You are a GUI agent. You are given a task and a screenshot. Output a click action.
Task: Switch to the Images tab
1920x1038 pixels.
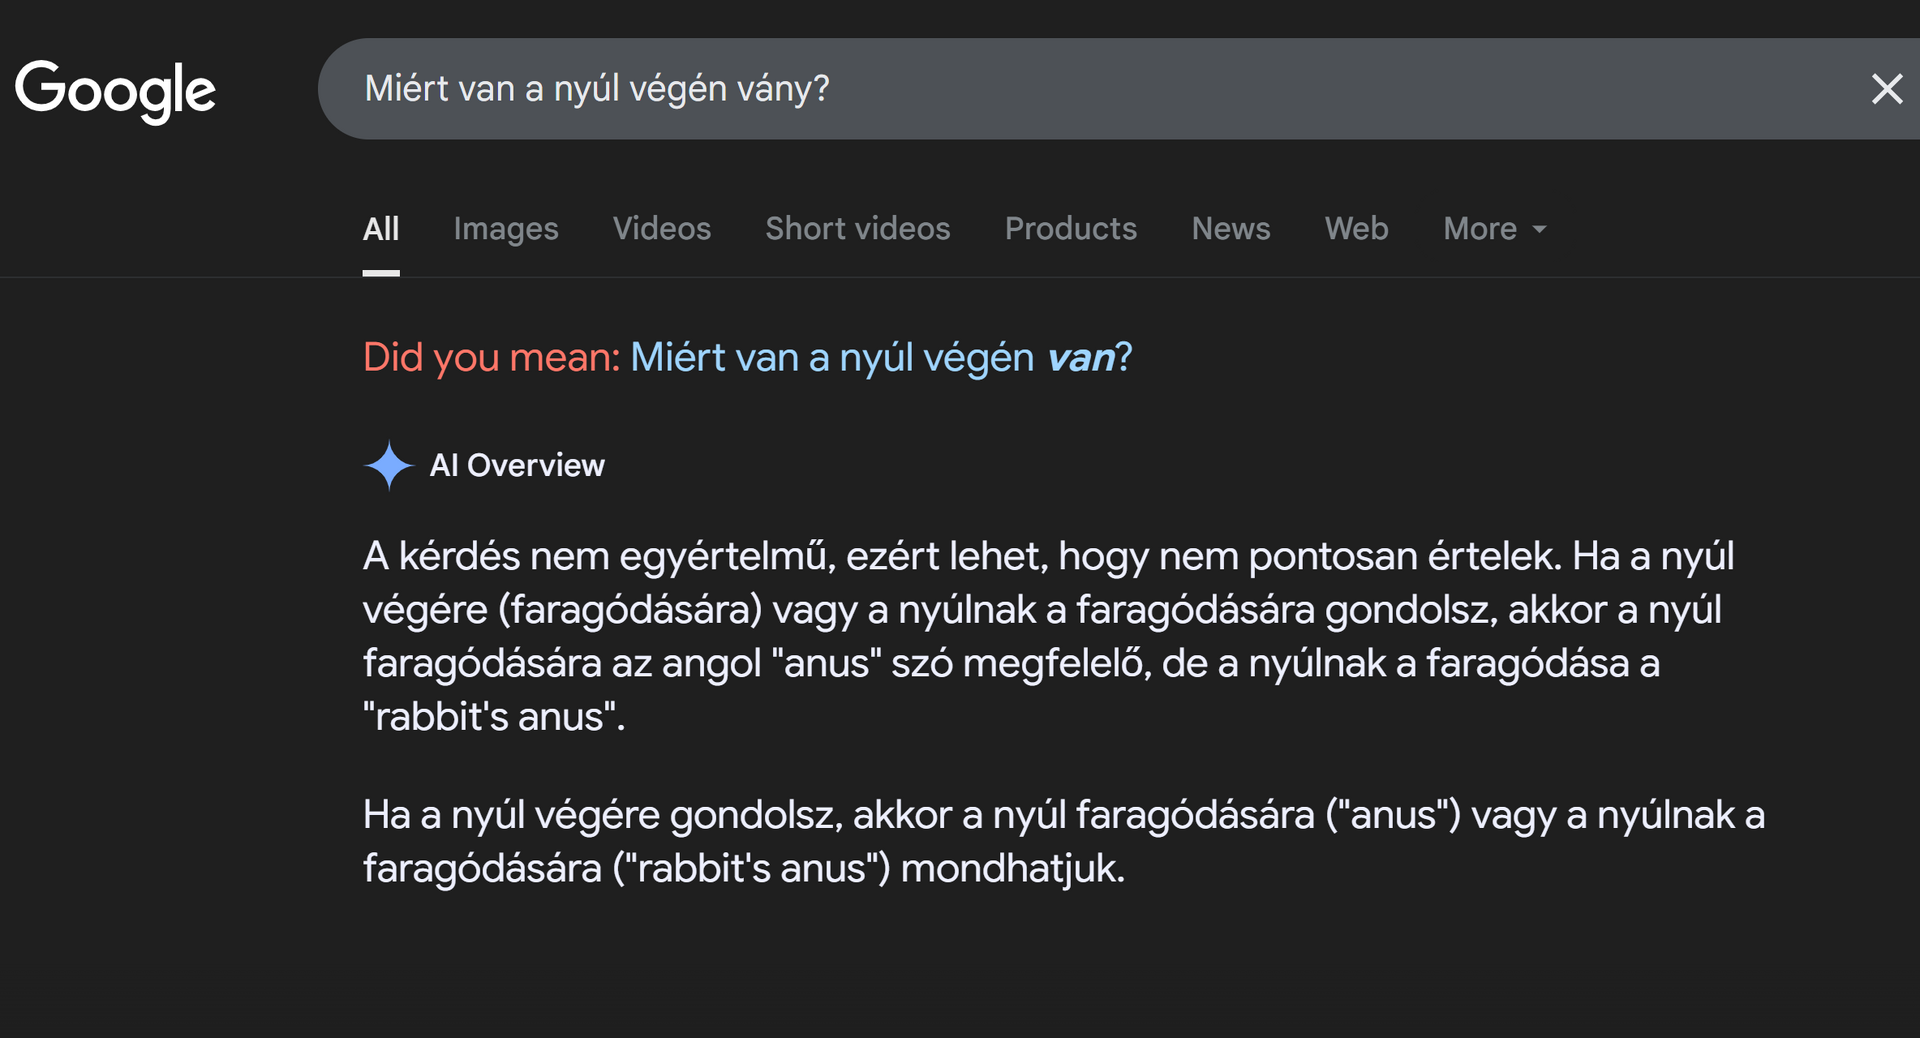click(506, 229)
